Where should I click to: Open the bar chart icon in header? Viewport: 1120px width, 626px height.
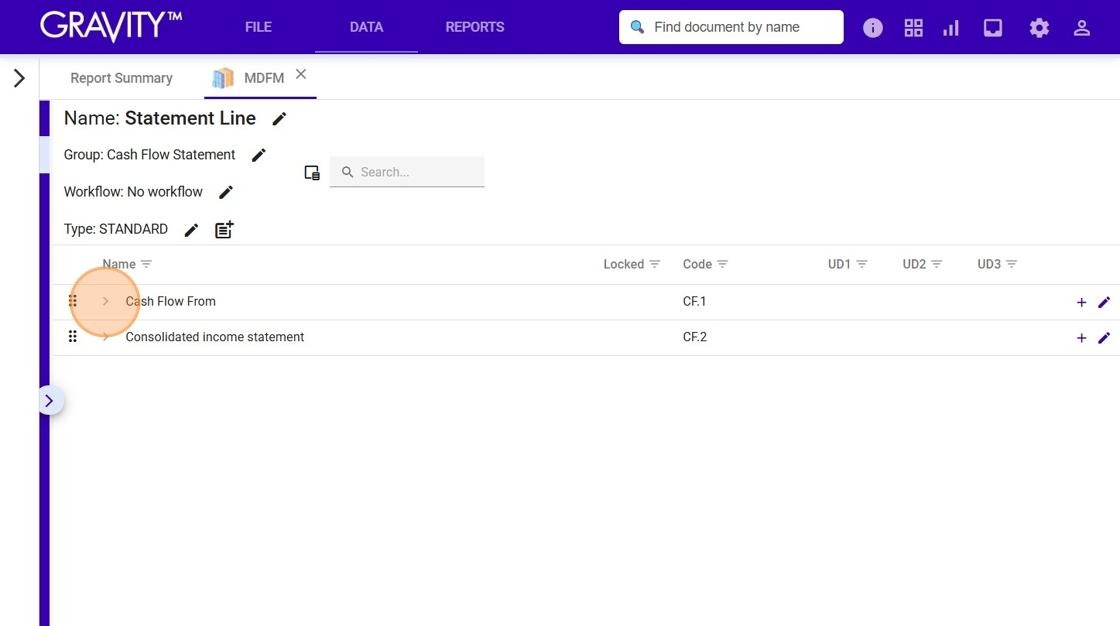tap(951, 28)
